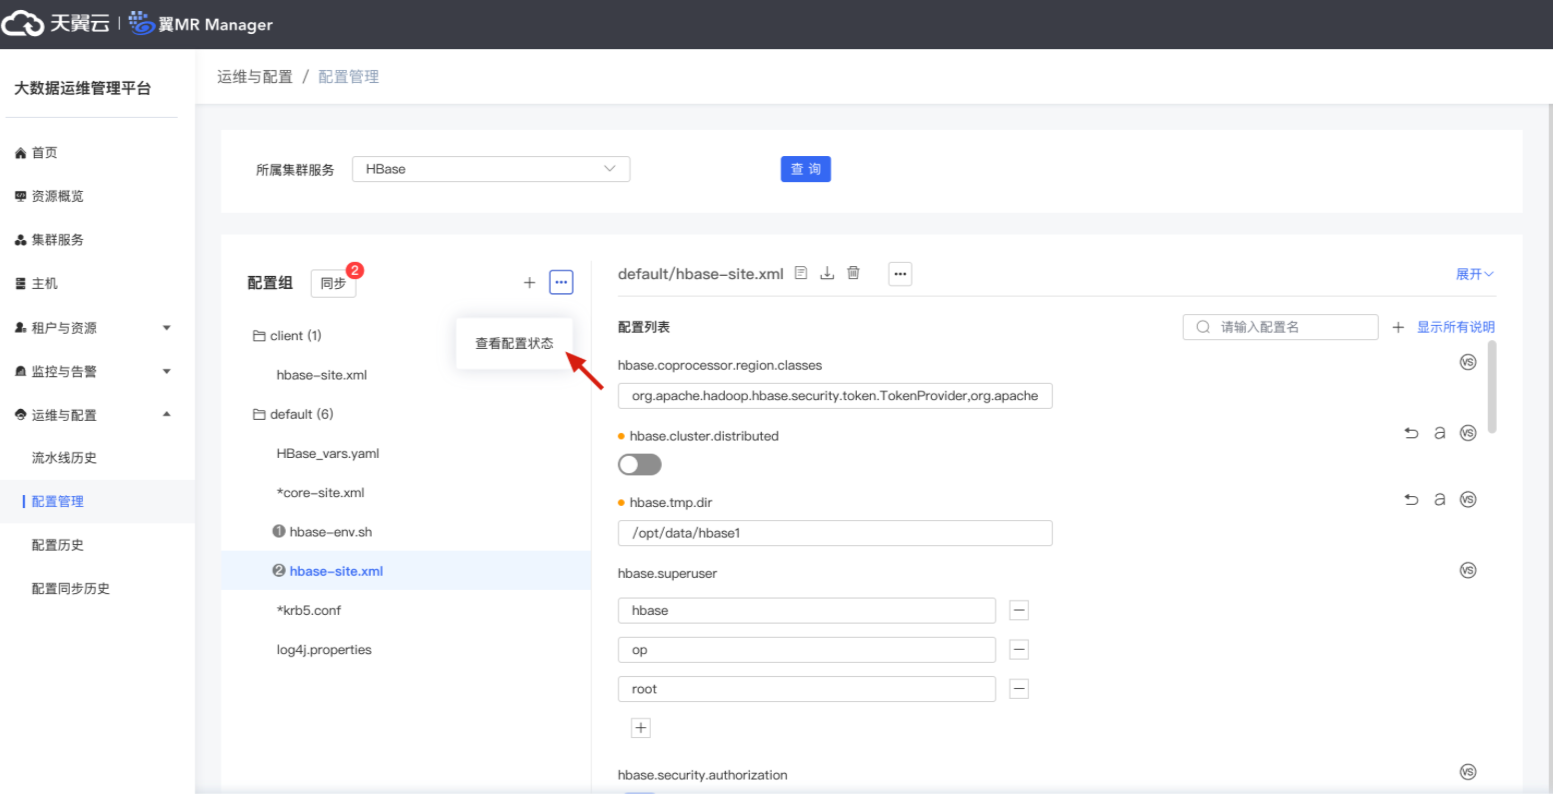The image size is (1553, 794).
Task: Click 运维与配置 breadcrumb link
Action: point(255,77)
